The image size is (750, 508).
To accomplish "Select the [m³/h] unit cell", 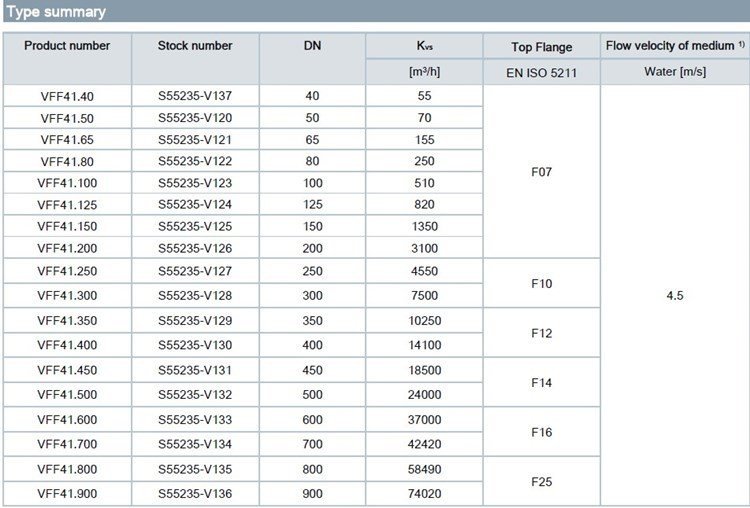I will (x=424, y=72).
